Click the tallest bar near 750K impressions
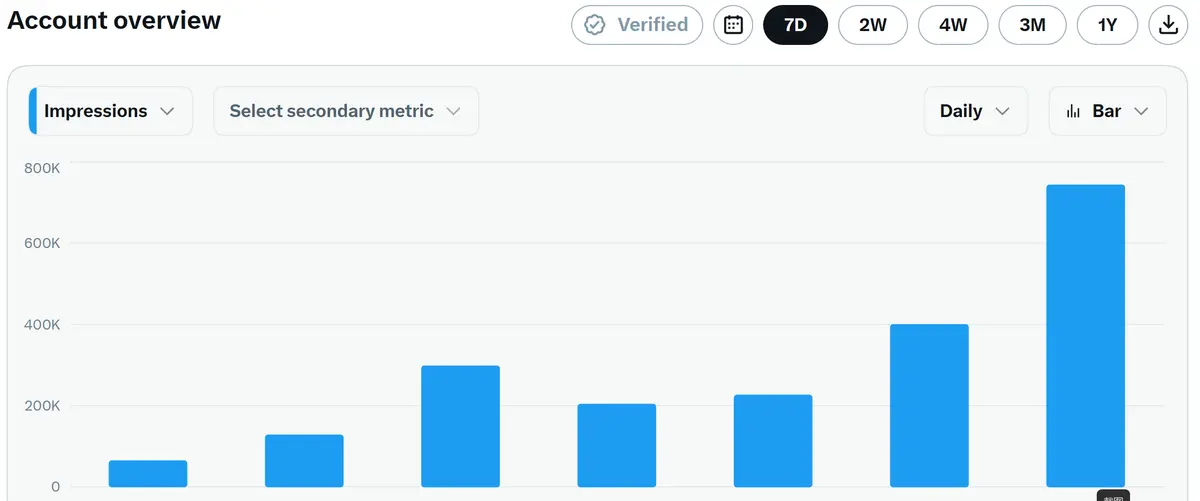 [x=1085, y=336]
